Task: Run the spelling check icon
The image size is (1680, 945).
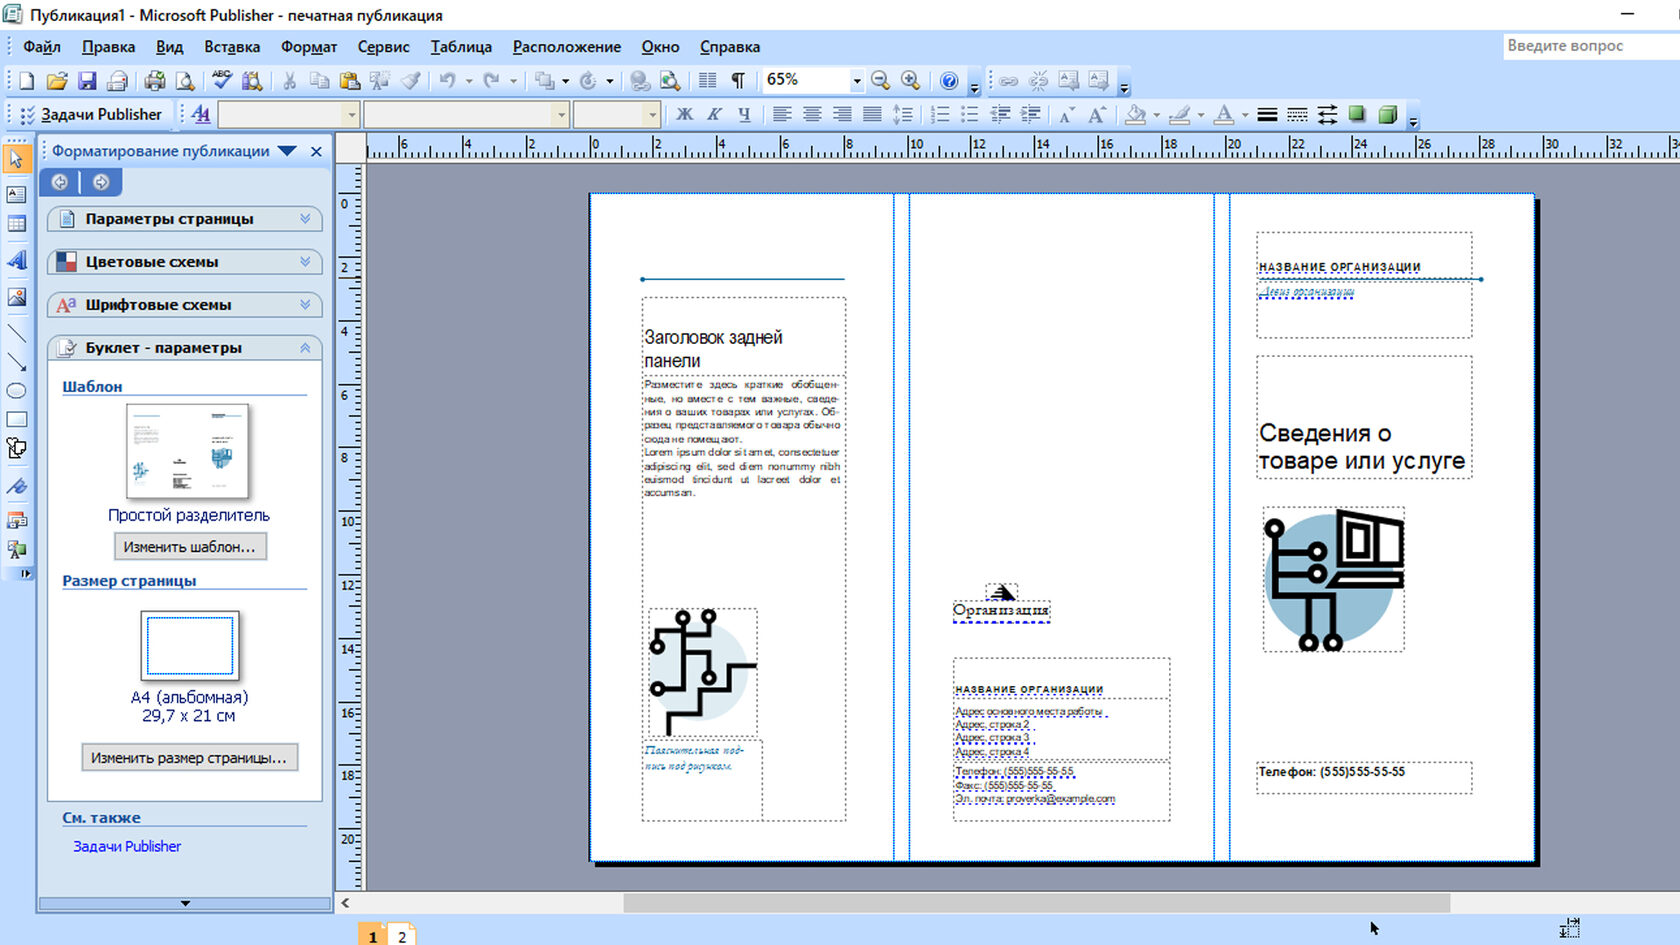Action: [x=222, y=81]
